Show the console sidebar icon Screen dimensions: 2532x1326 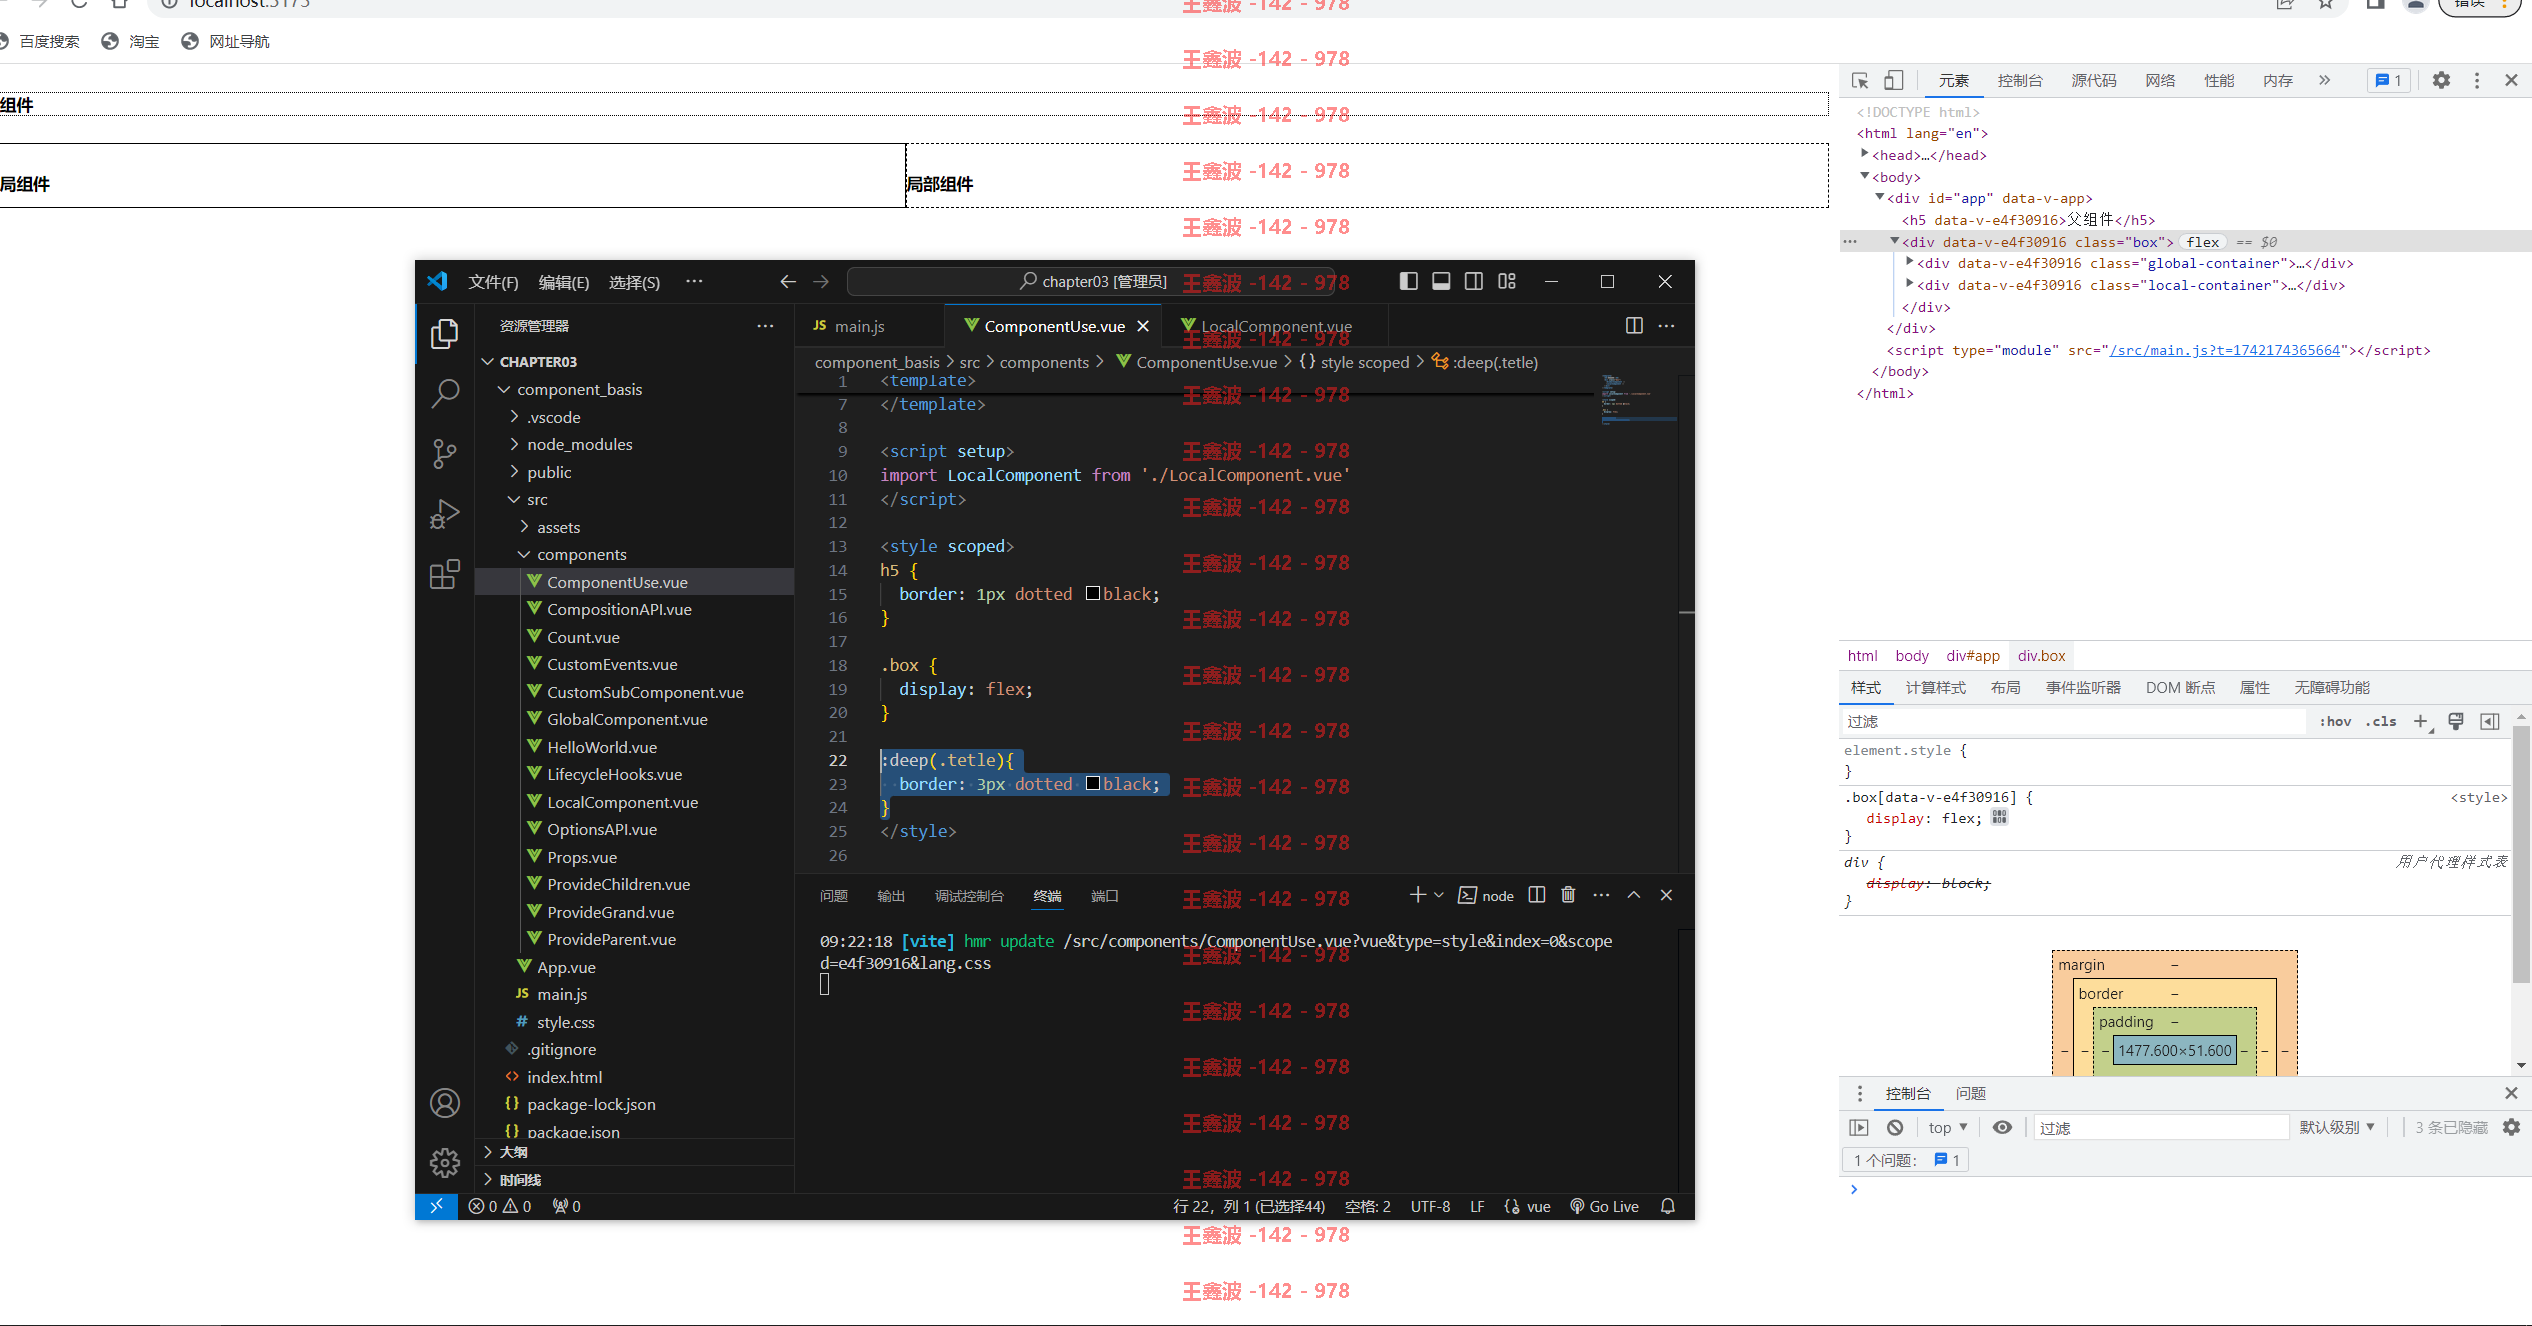1859,1127
